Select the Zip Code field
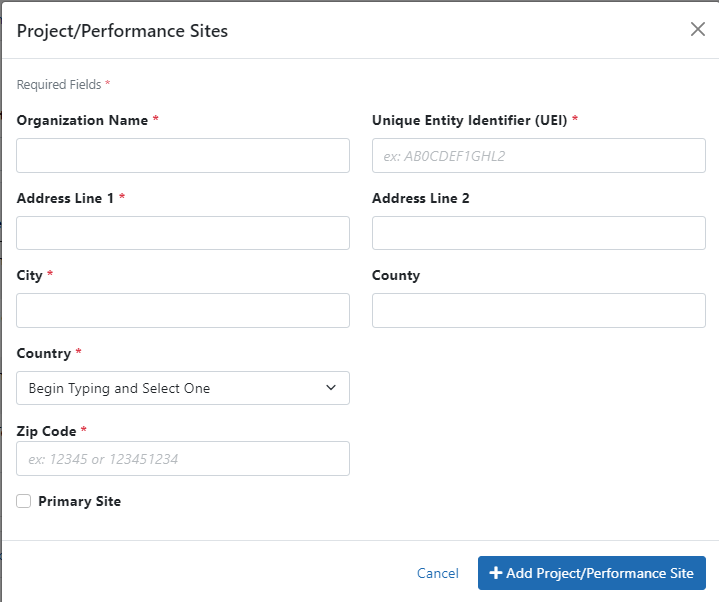 click(x=183, y=458)
